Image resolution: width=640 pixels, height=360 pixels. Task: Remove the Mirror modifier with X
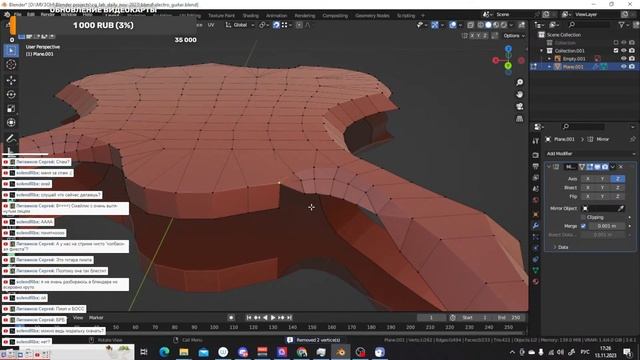pyautogui.click(x=621, y=167)
